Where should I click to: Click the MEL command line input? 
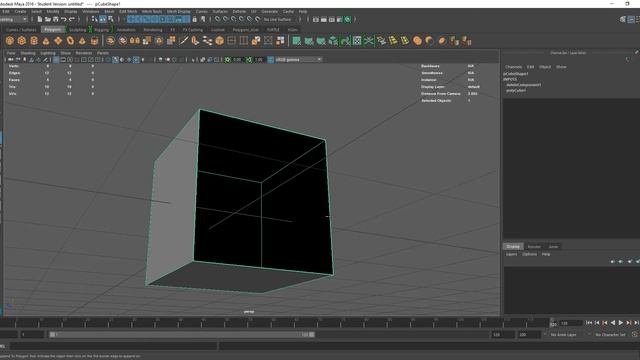113,346
